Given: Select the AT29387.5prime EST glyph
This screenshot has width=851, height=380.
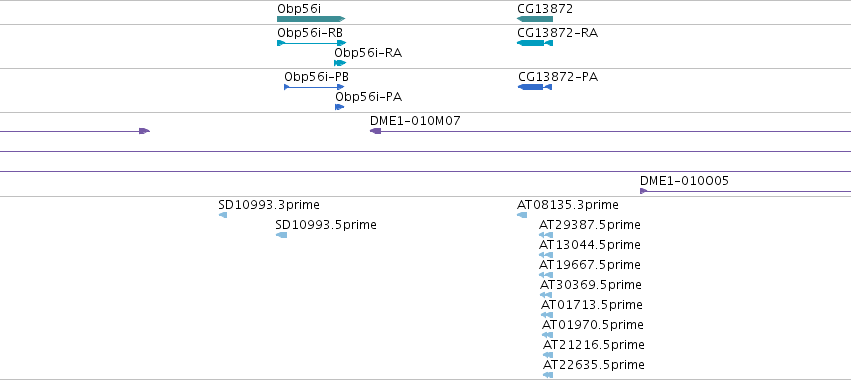Looking at the screenshot, I should pyautogui.click(x=546, y=235).
